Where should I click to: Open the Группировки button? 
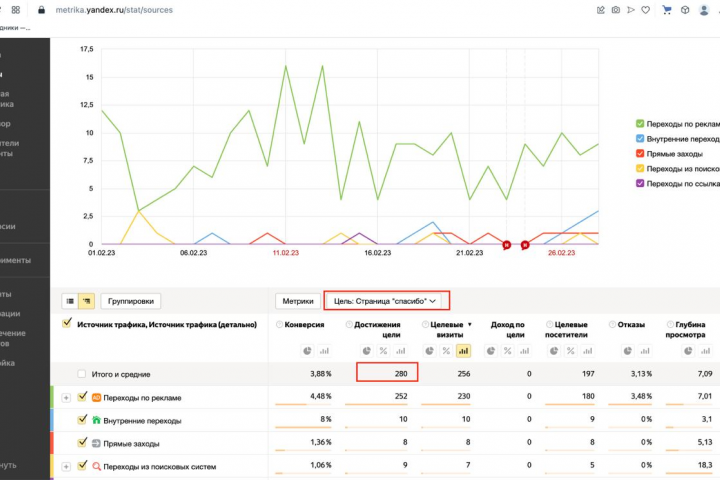pyautogui.click(x=130, y=301)
